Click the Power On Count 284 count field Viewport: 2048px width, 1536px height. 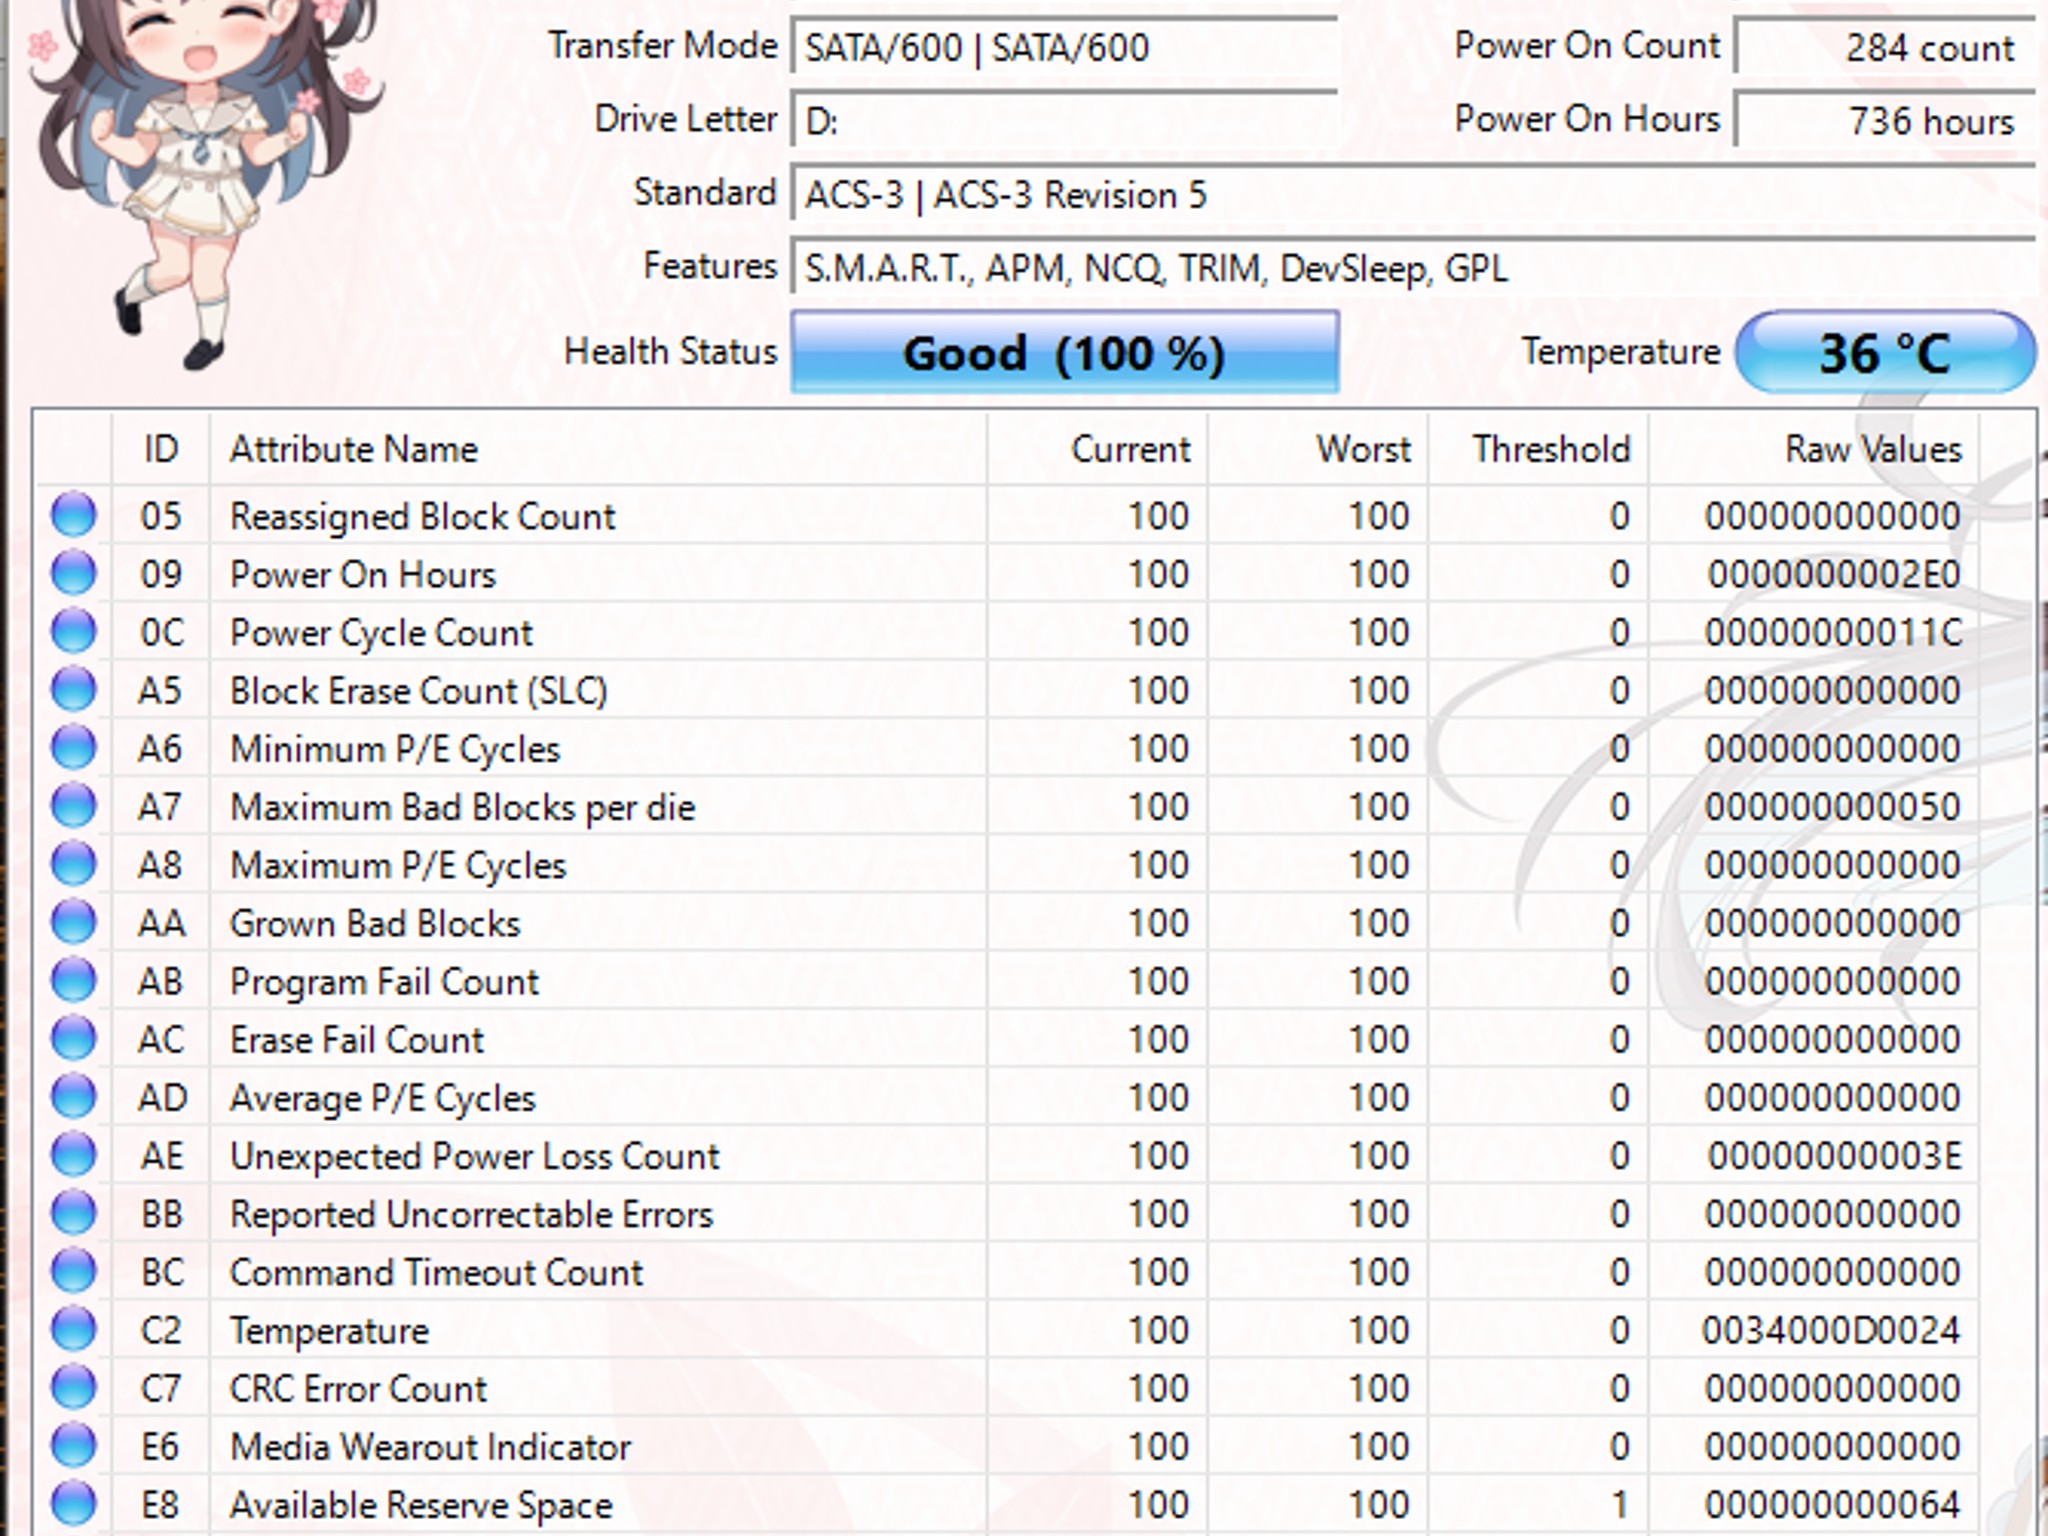pos(1886,47)
